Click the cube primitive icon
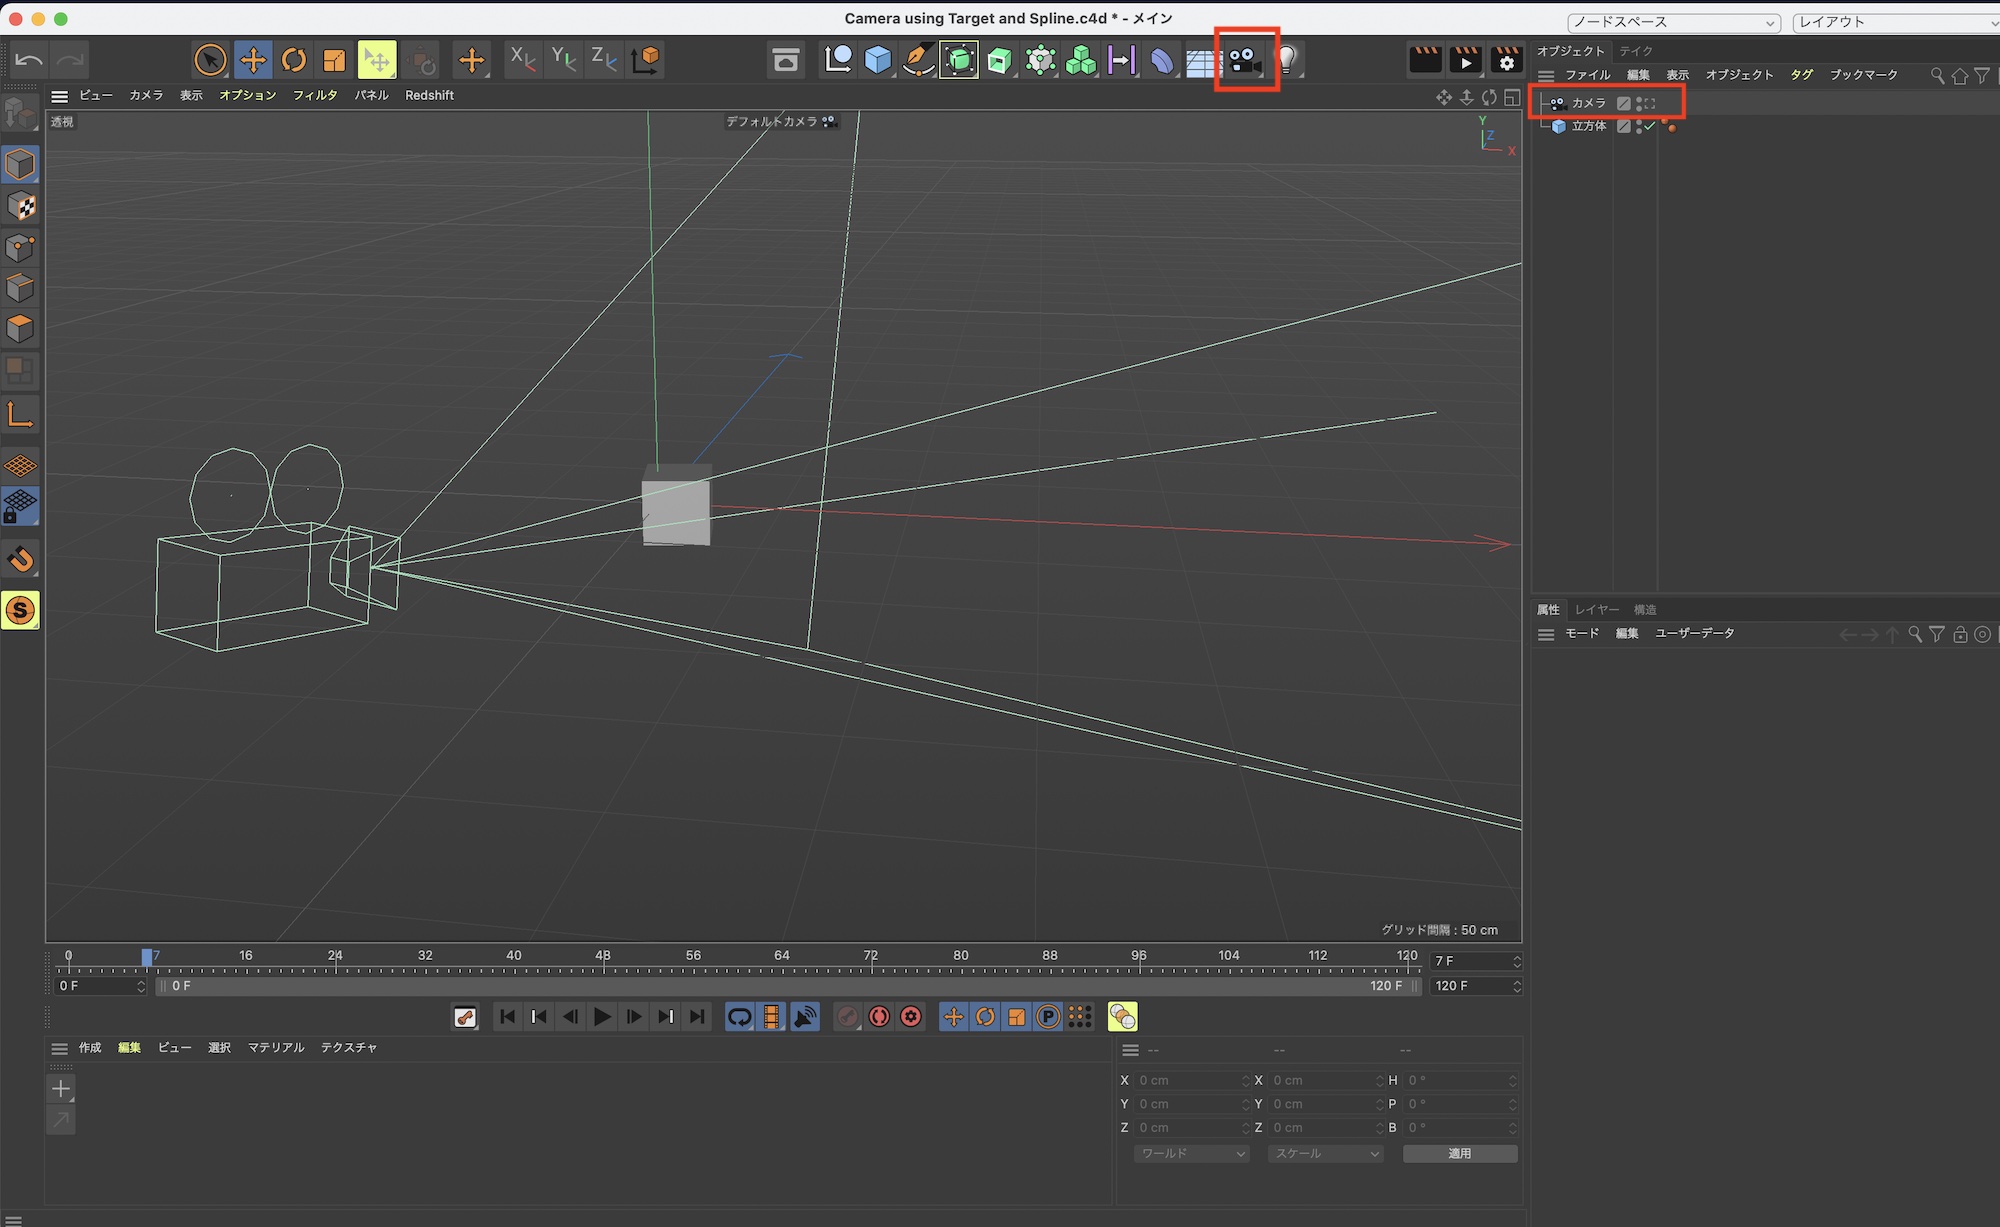Image resolution: width=2000 pixels, height=1227 pixels. tap(878, 60)
